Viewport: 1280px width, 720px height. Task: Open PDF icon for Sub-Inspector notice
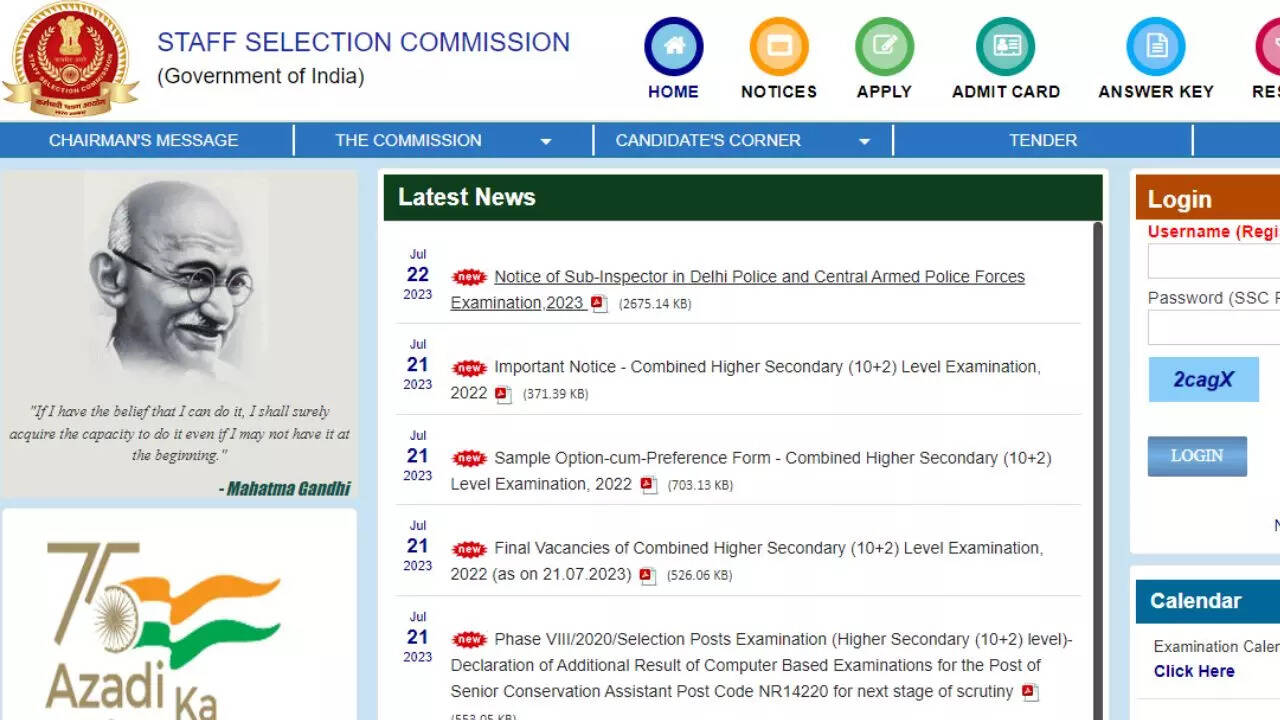pos(598,303)
